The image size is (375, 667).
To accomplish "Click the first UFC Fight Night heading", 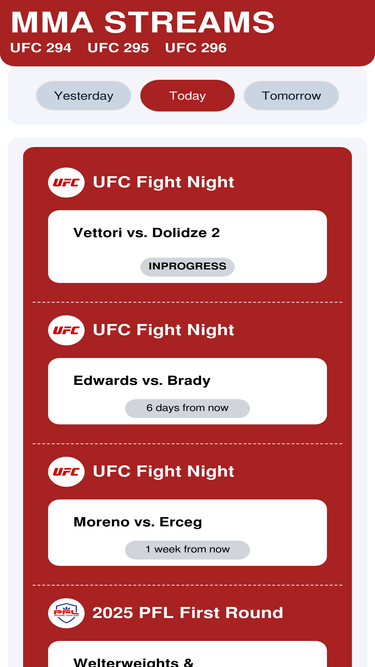I will (x=164, y=182).
